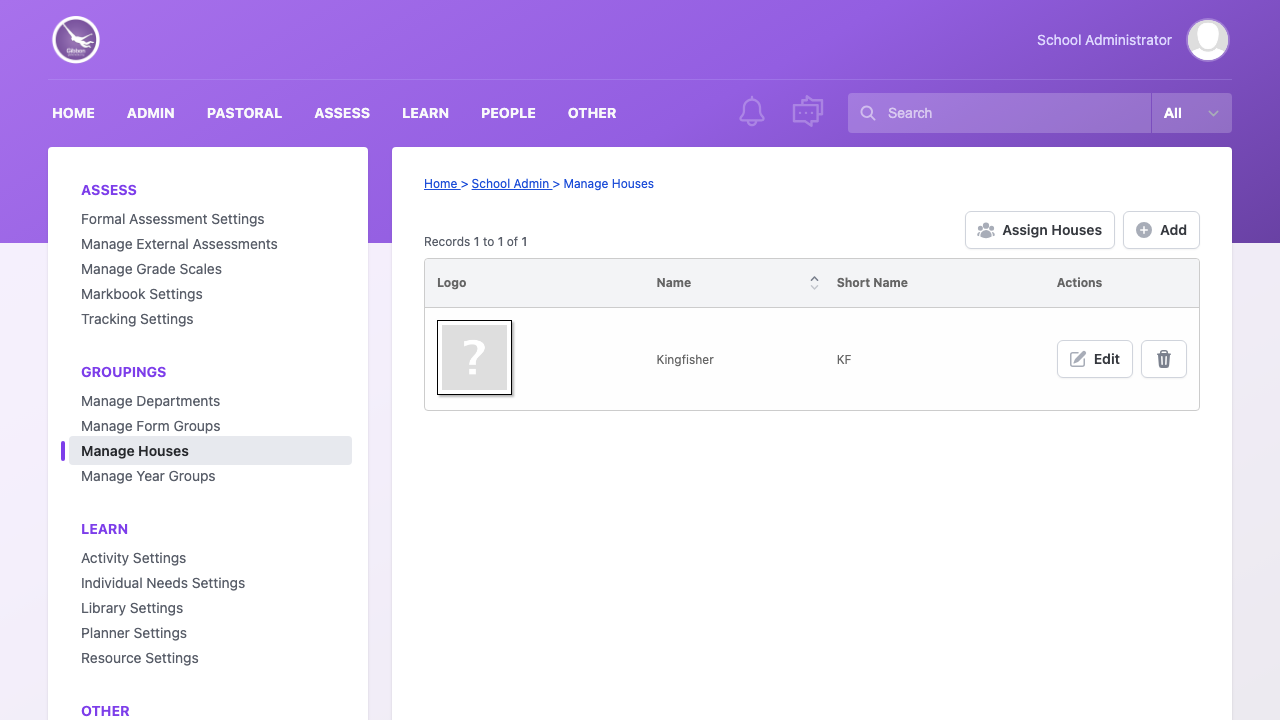
Task: Edit the Kingfisher house
Action: (x=1095, y=359)
